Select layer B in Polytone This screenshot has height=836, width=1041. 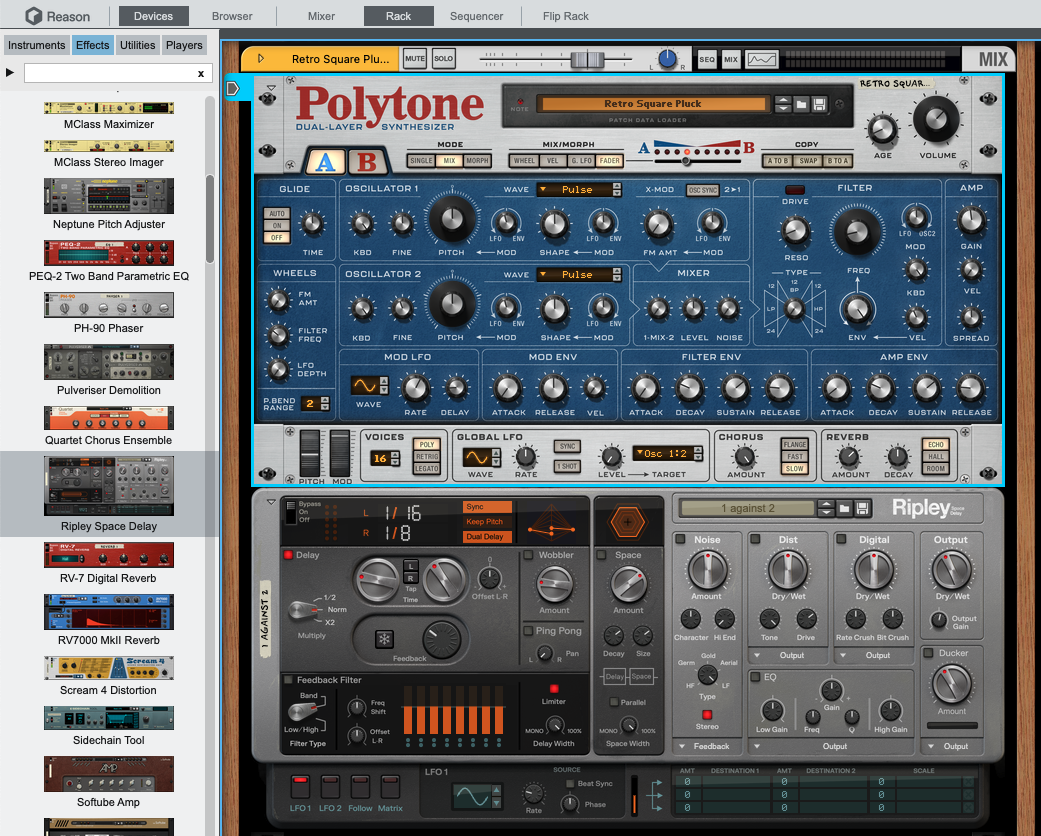(366, 161)
